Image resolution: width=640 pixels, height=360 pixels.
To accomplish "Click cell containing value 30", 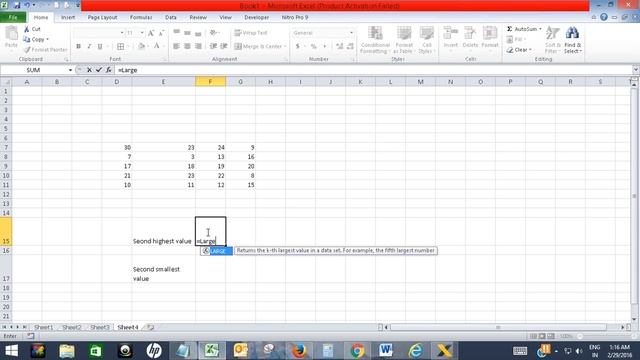I will click(x=117, y=147).
